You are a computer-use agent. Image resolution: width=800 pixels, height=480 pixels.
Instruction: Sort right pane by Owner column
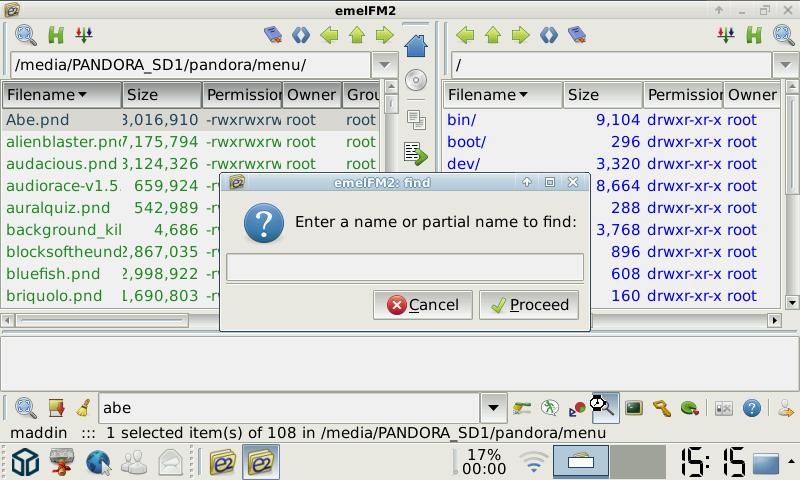752,94
